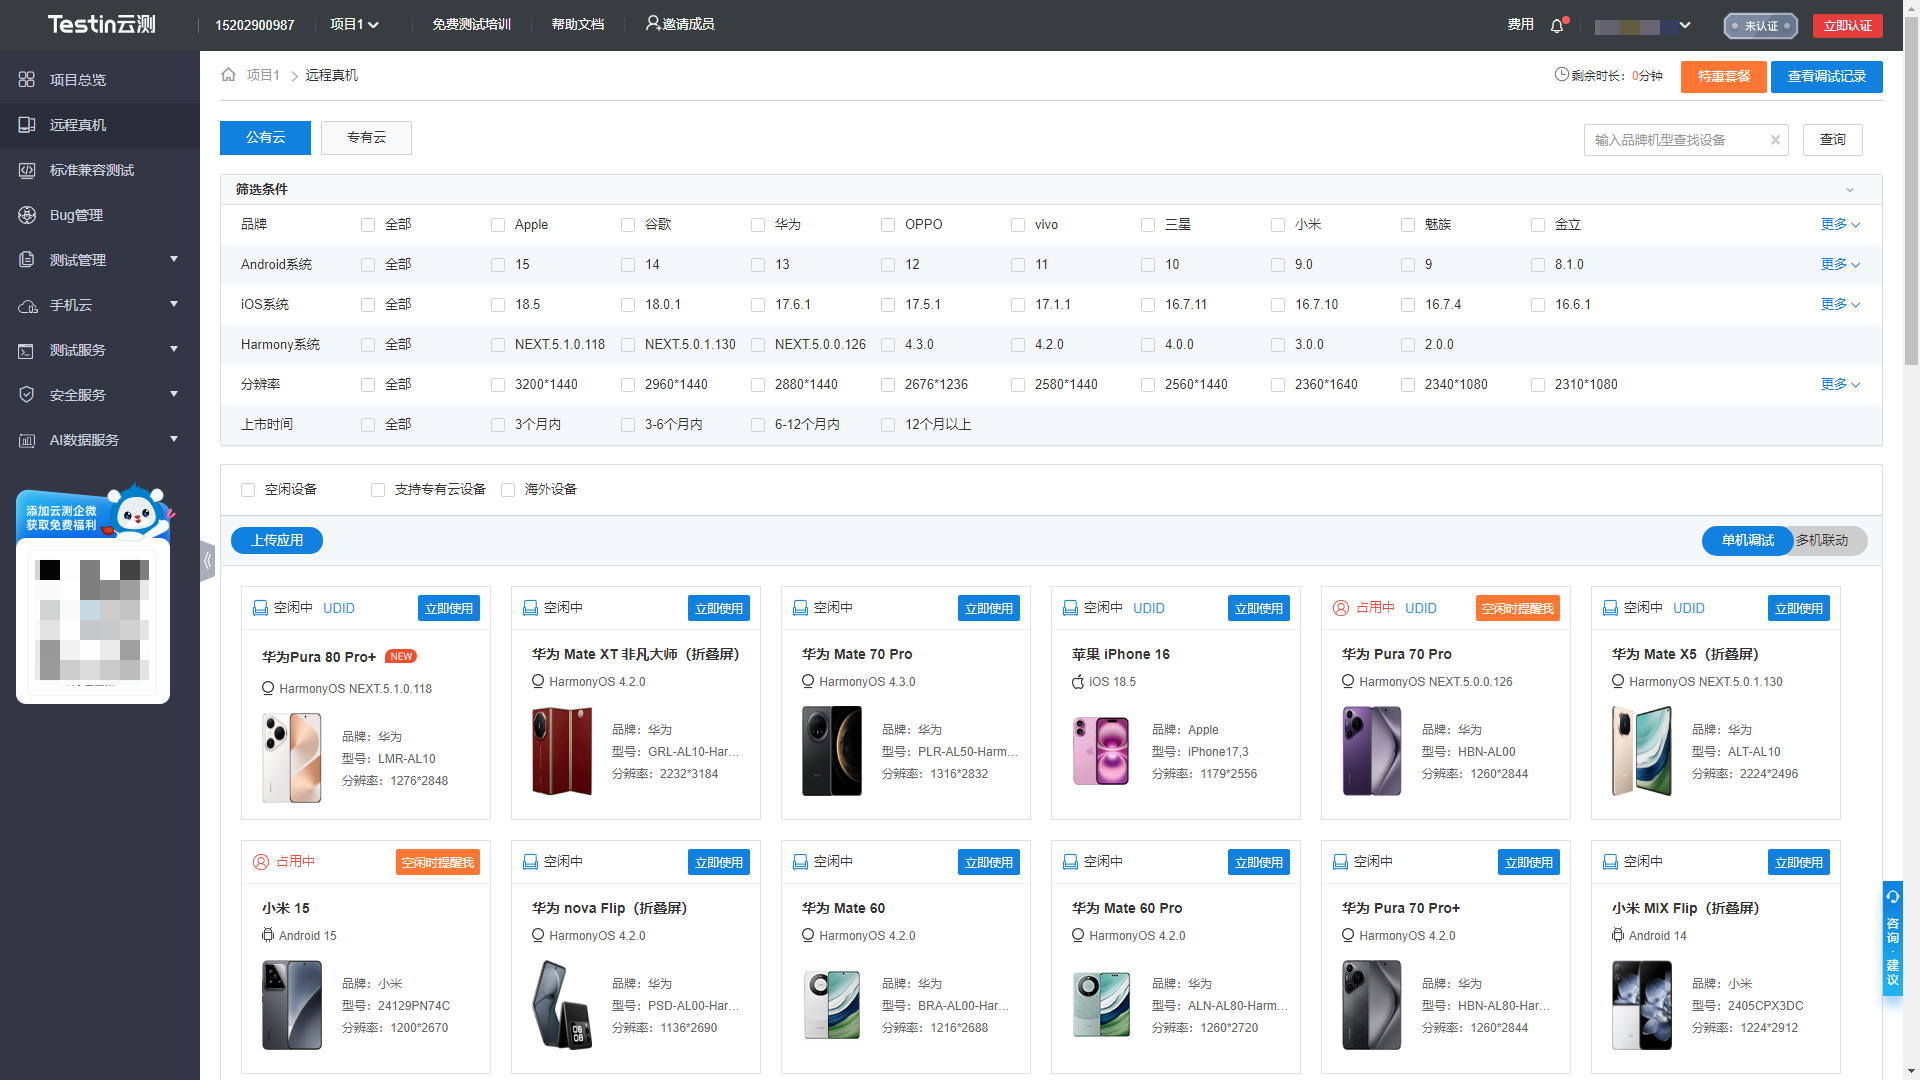Tick the Android 15 checkbox
The image size is (1920, 1080).
498,265
